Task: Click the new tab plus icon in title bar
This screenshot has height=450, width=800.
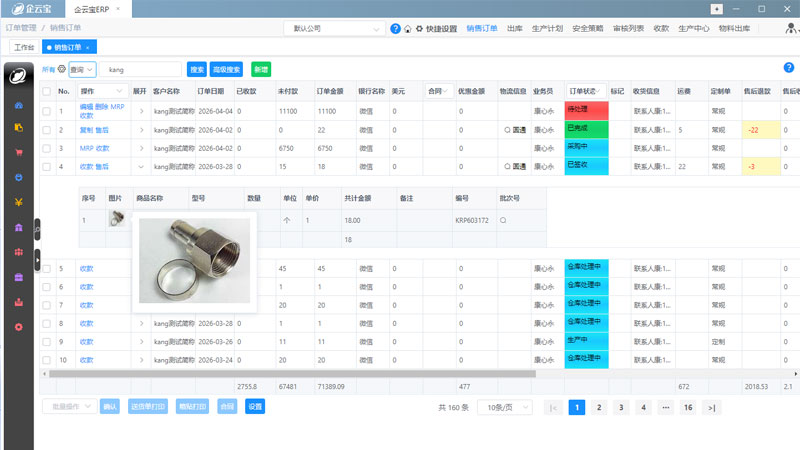Action: pyautogui.click(x=716, y=9)
